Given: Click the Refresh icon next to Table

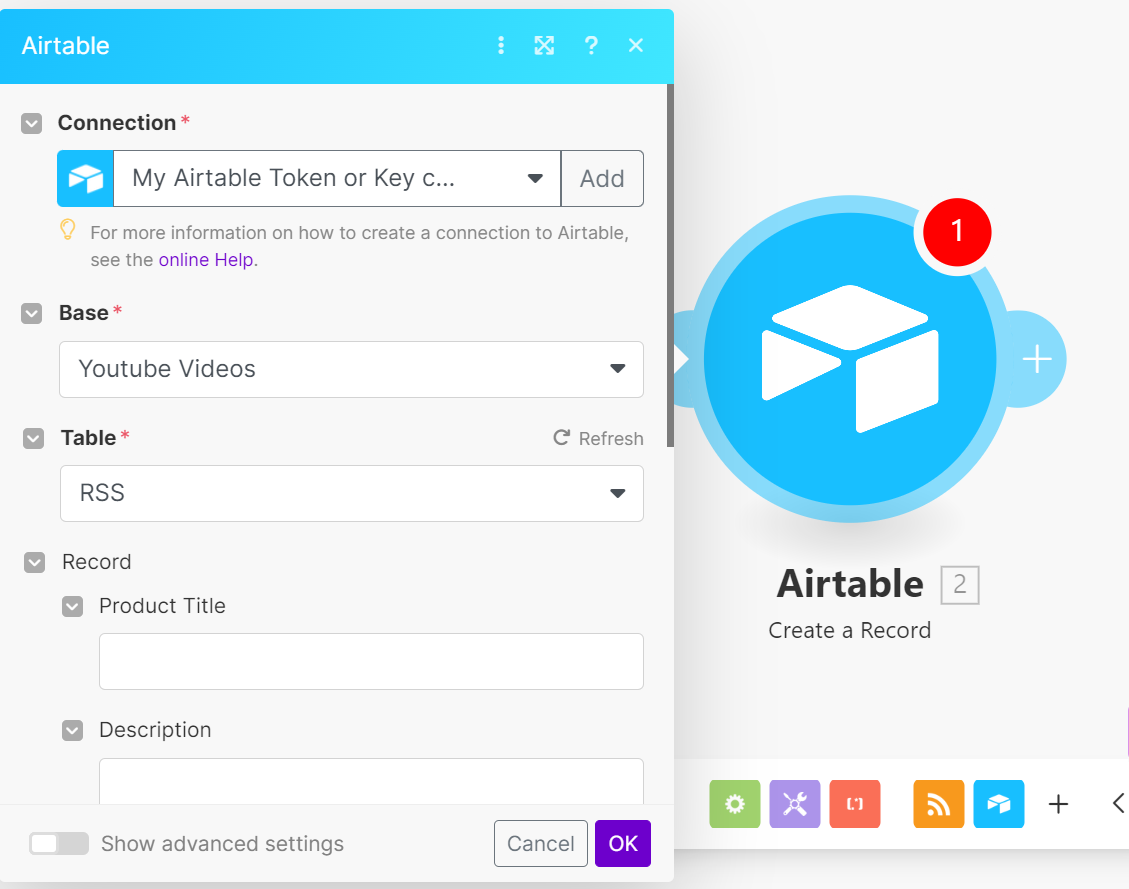Looking at the screenshot, I should (x=562, y=438).
